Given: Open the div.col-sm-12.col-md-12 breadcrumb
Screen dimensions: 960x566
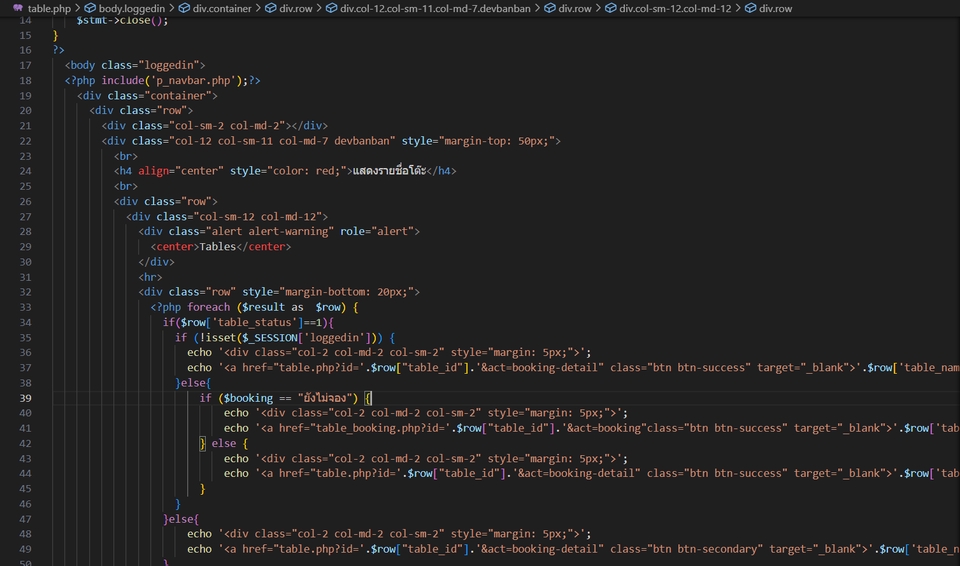Looking at the screenshot, I should (675, 9).
